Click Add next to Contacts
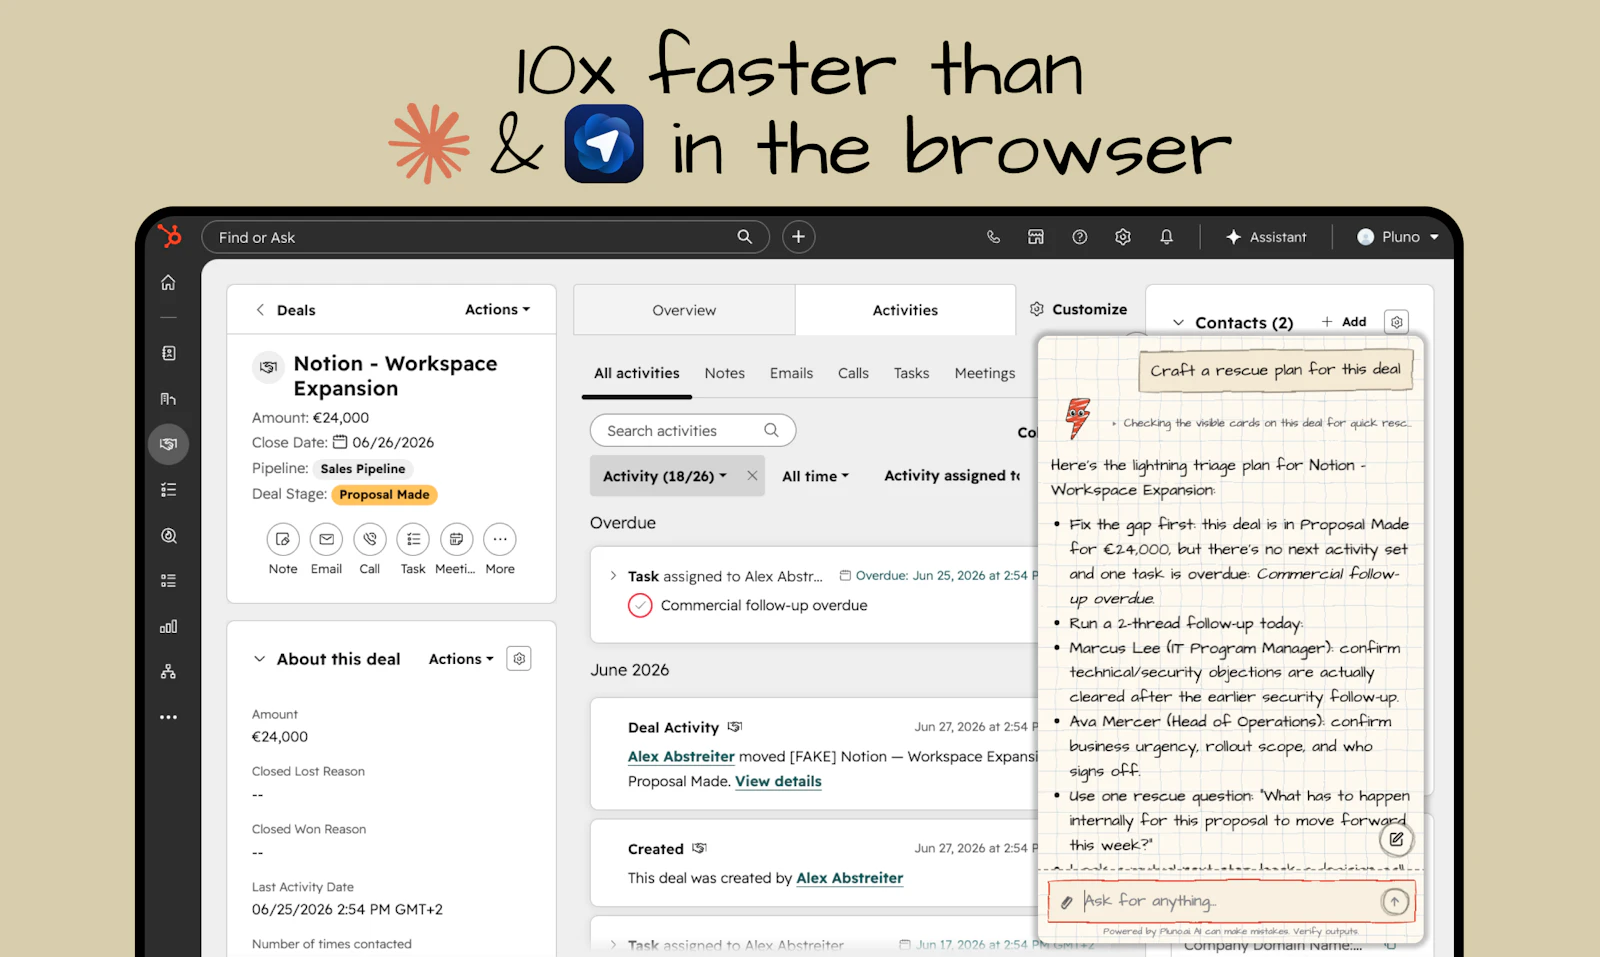 tap(1344, 322)
